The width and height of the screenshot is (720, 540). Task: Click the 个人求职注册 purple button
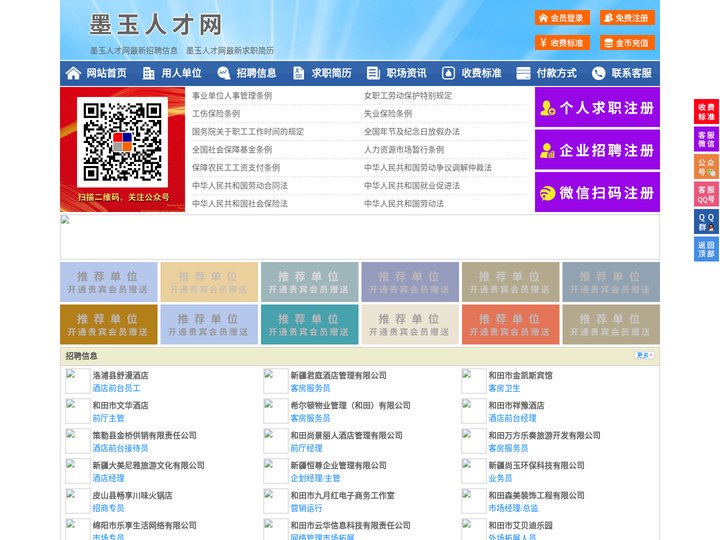click(x=597, y=107)
